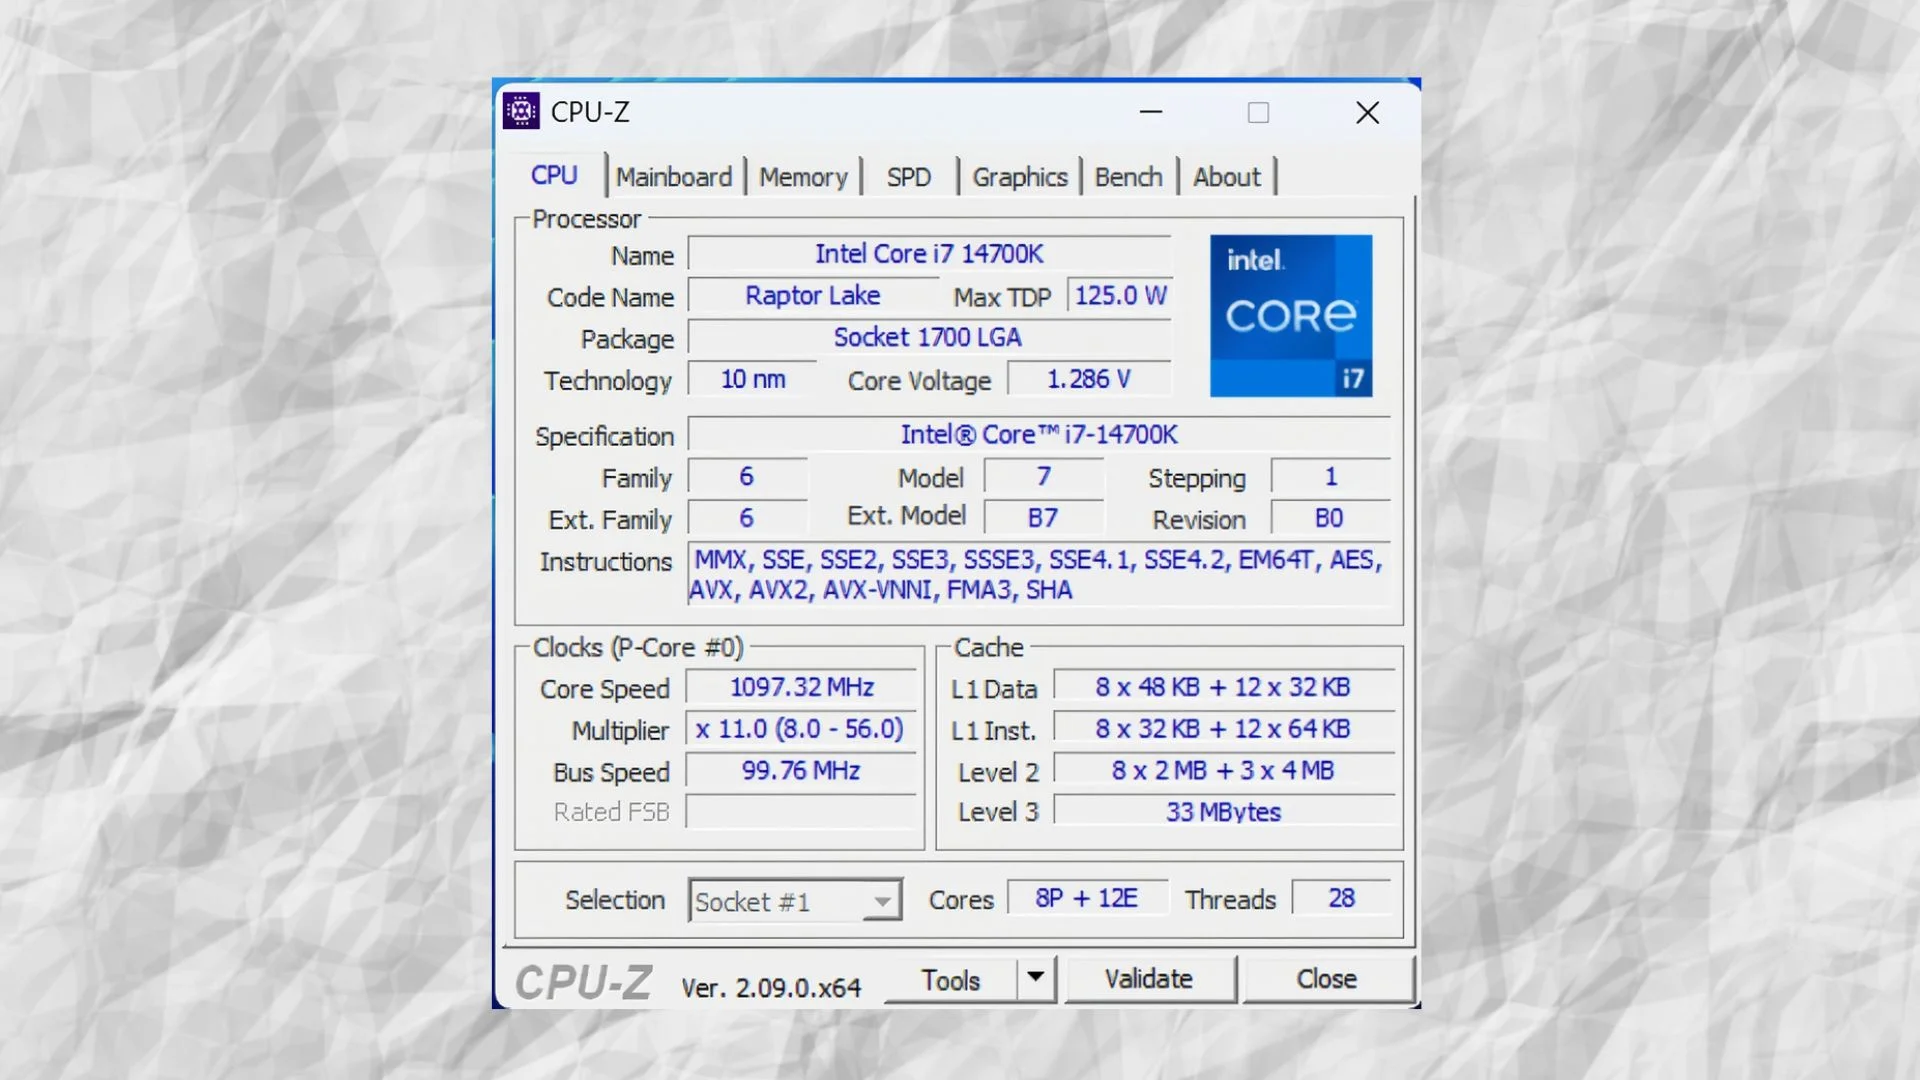
Task: Click the Level 3 value 33 MBytes
Action: [1224, 812]
